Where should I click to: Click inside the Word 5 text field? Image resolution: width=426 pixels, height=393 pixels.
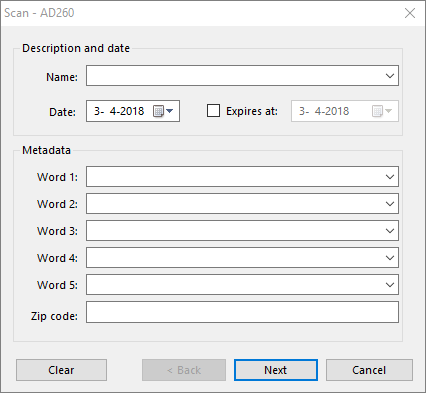pos(234,285)
